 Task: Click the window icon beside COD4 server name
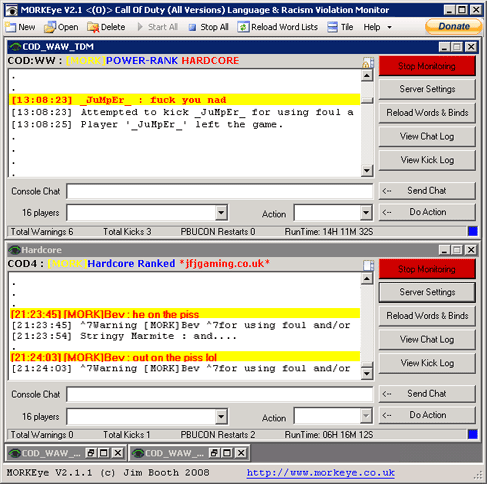coord(368,265)
